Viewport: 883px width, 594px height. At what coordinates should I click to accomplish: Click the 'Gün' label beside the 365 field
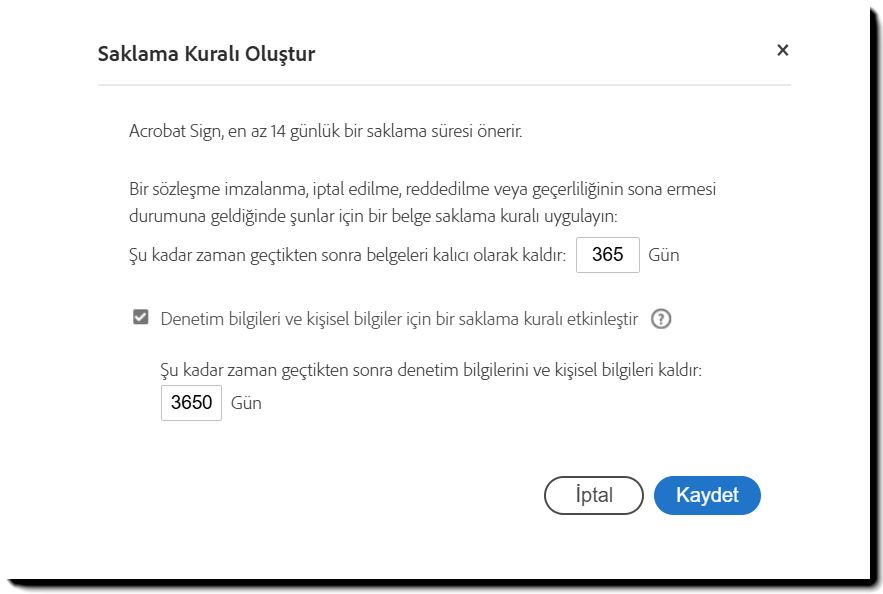point(664,255)
